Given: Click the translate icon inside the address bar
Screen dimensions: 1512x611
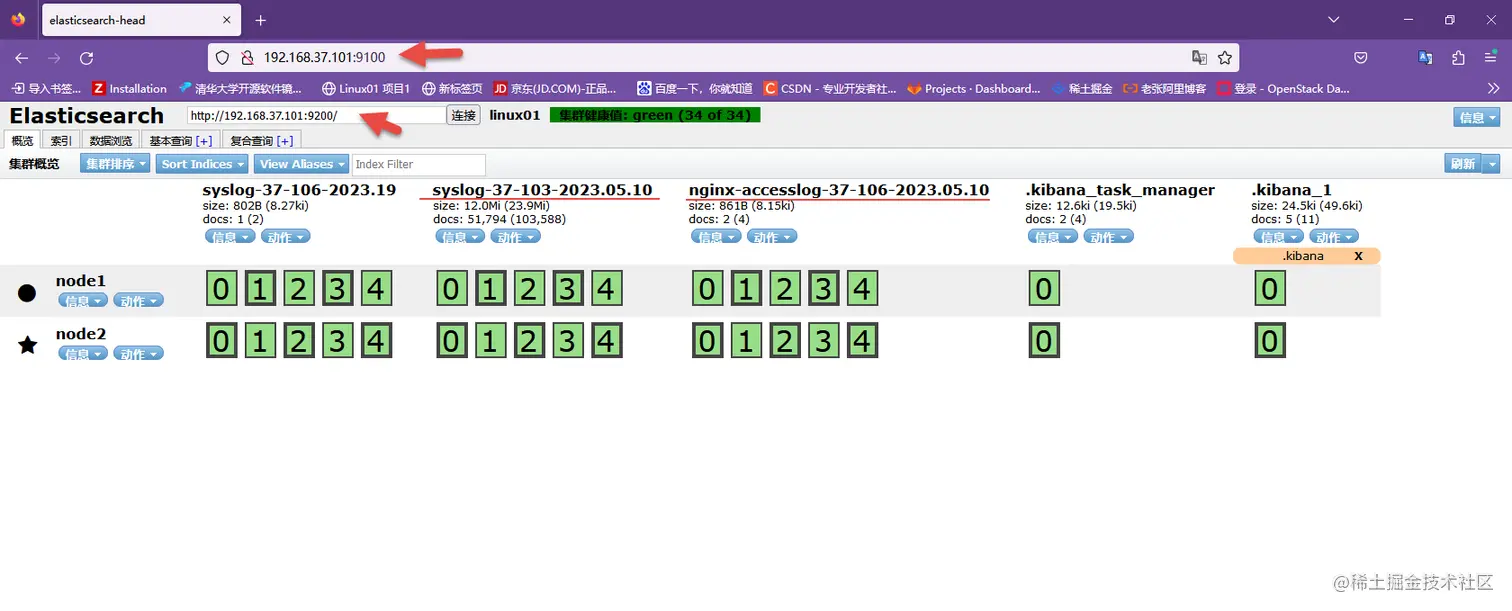Looking at the screenshot, I should 1199,58.
